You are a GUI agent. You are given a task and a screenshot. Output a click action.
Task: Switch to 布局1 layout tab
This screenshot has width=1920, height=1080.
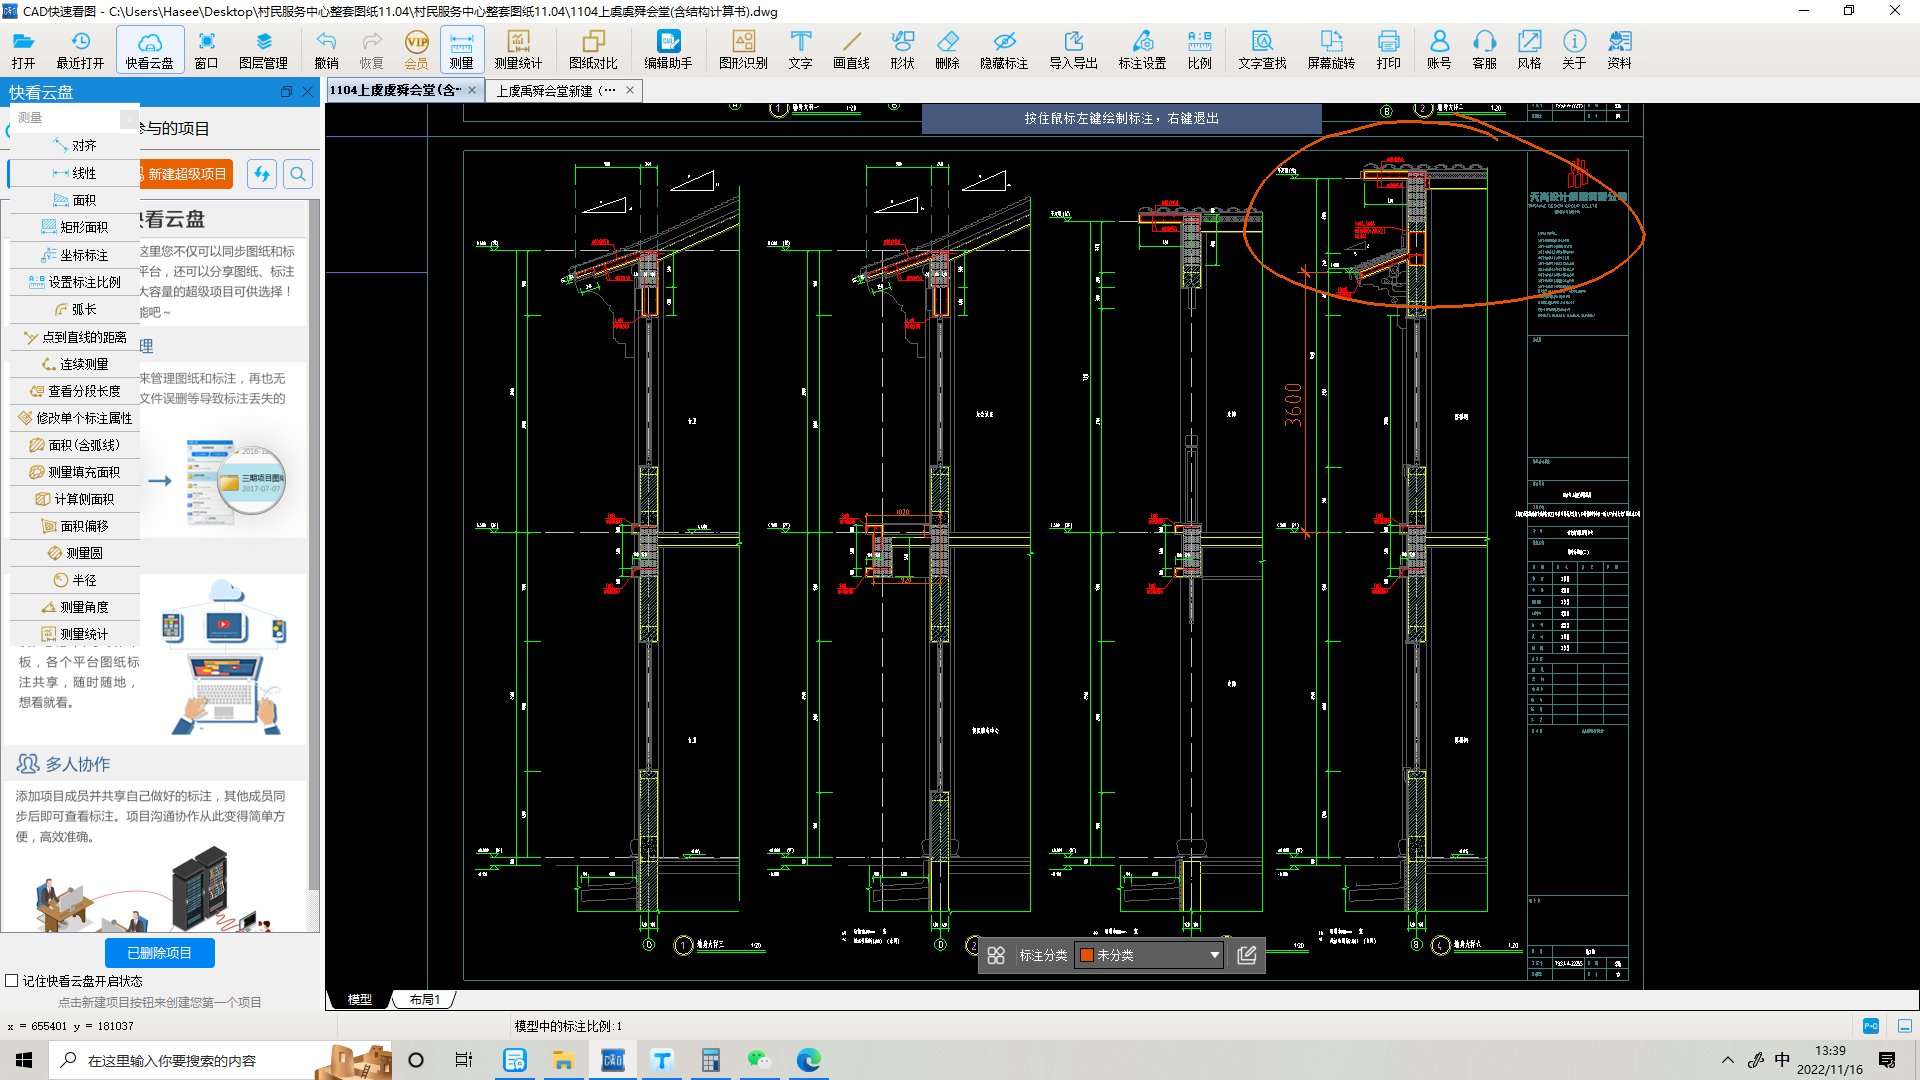(424, 999)
